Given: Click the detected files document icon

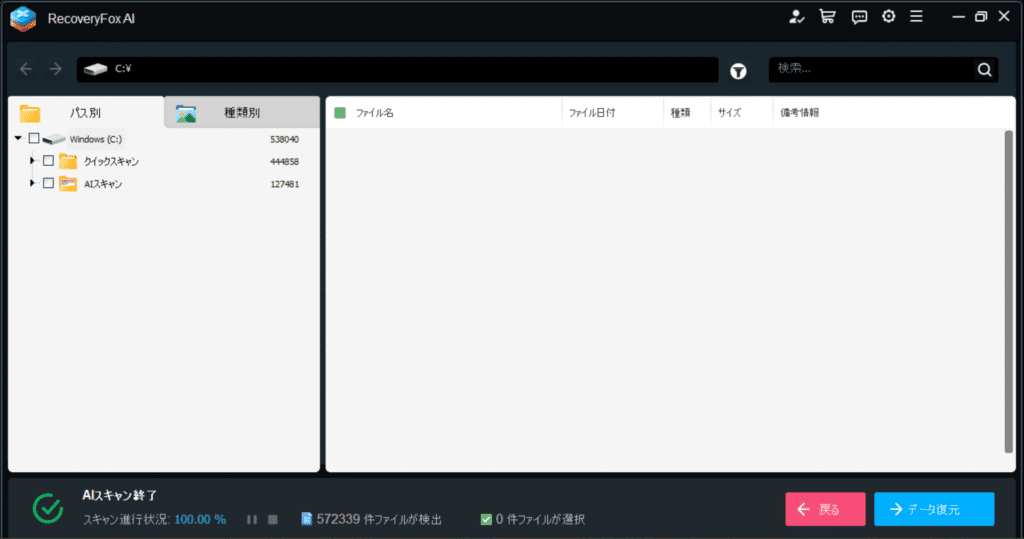Looking at the screenshot, I should (306, 519).
